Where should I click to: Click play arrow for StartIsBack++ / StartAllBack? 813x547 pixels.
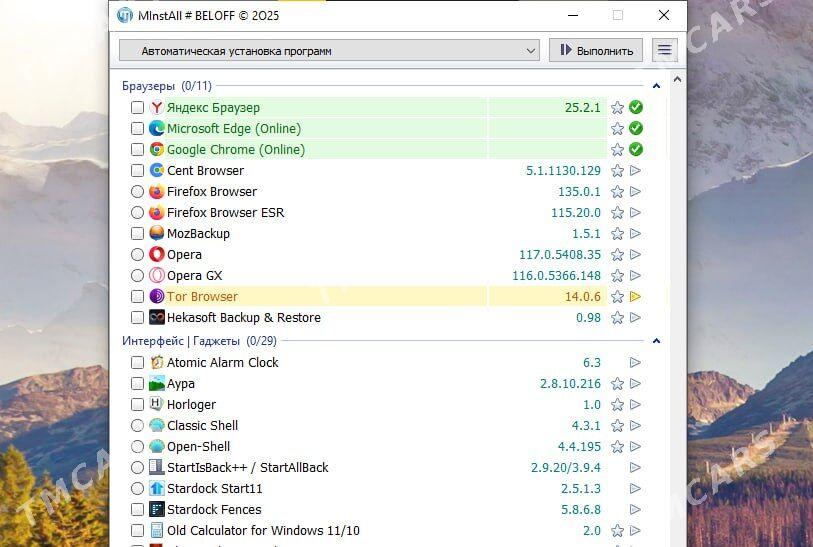click(x=635, y=467)
